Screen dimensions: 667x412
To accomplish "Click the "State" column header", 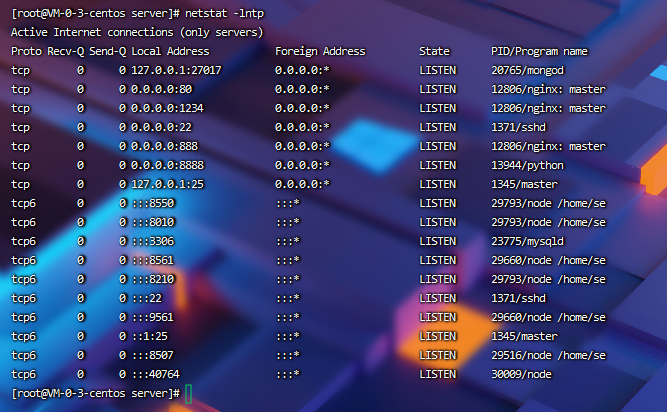I will click(x=435, y=51).
